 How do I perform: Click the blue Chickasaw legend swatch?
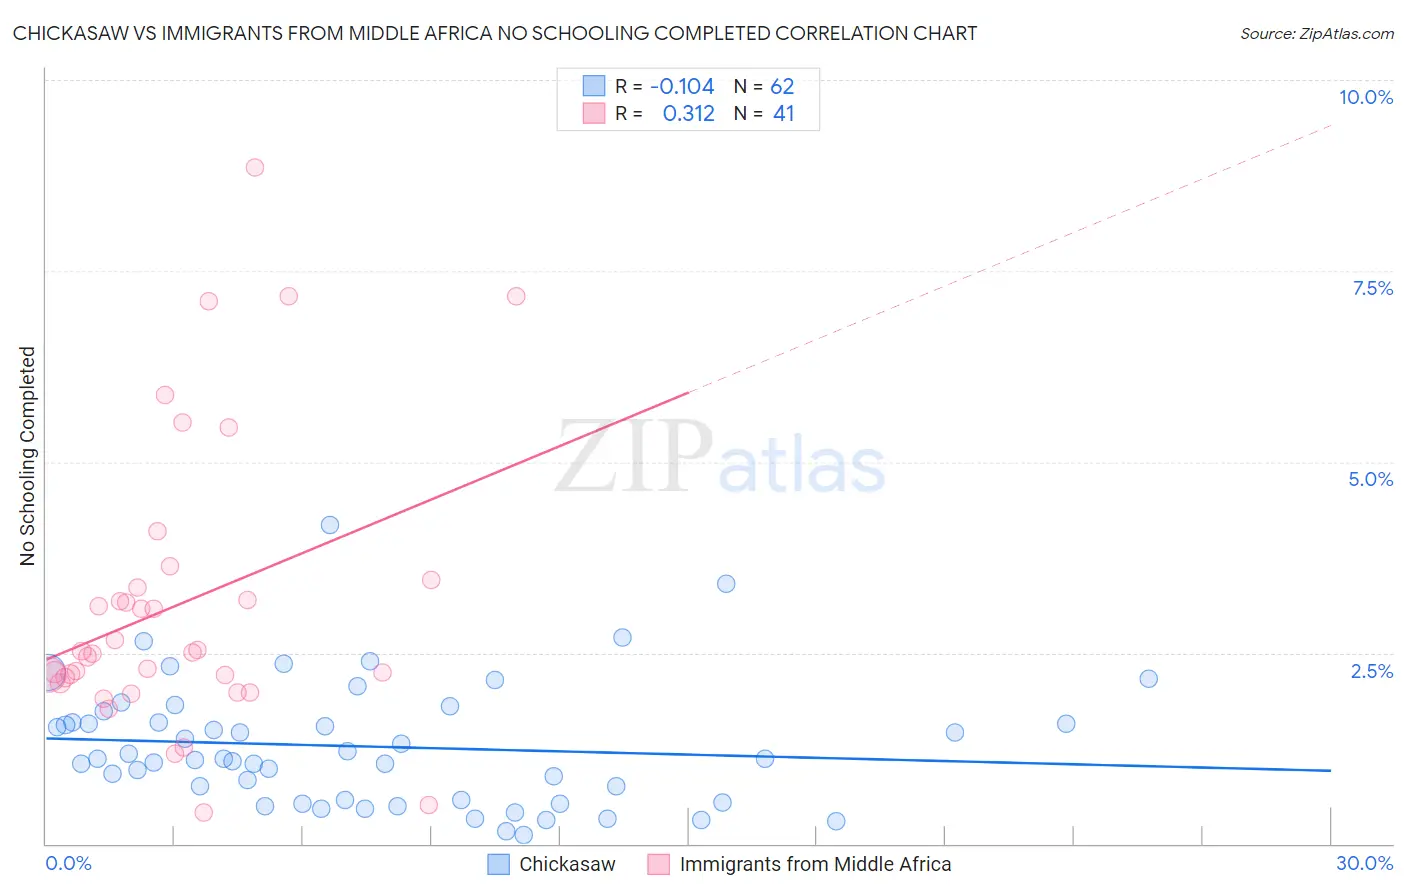498,864
